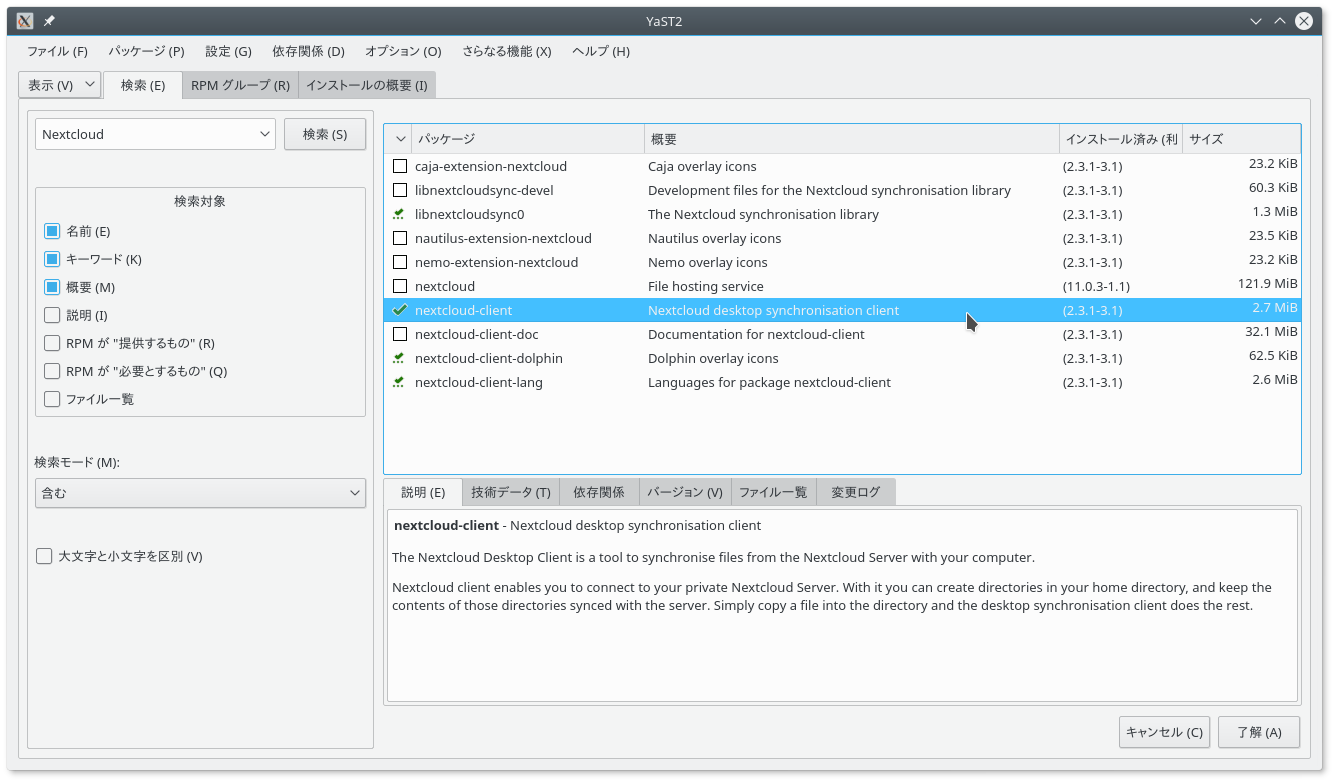The height and width of the screenshot is (783, 1335).
Task: Select the libnextcloudsync0 package name
Action: [469, 214]
